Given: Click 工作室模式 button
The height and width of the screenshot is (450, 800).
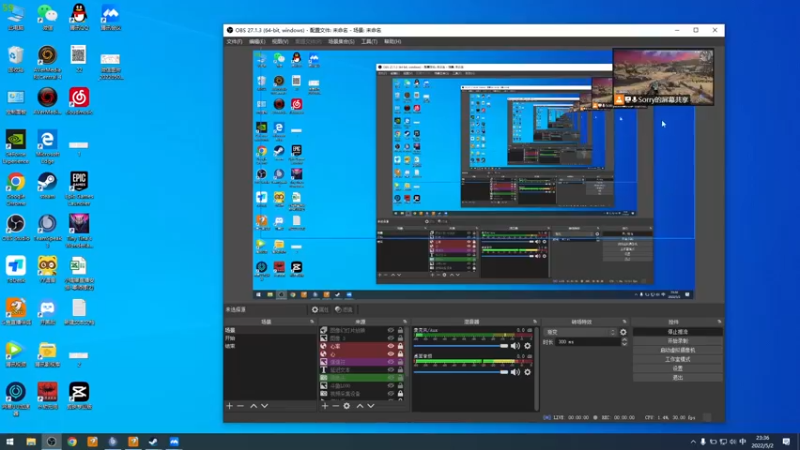Looking at the screenshot, I should pyautogui.click(x=678, y=359).
